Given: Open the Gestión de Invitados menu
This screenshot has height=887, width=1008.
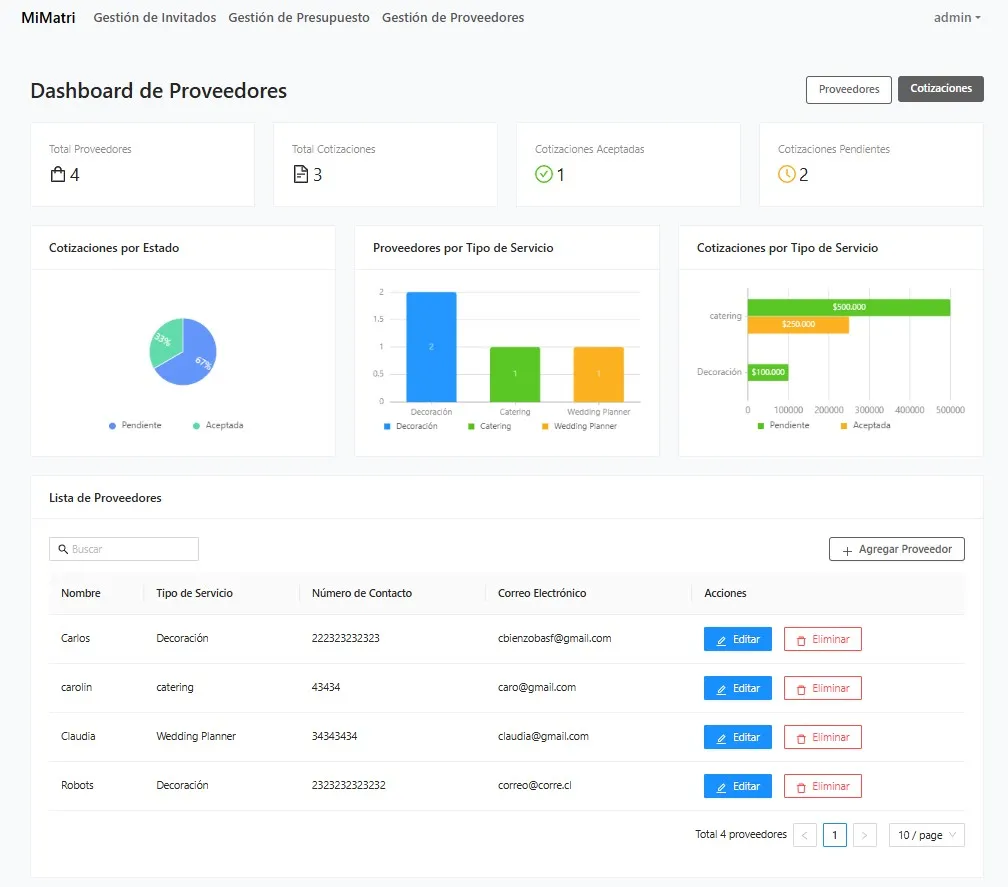Looking at the screenshot, I should point(154,17).
